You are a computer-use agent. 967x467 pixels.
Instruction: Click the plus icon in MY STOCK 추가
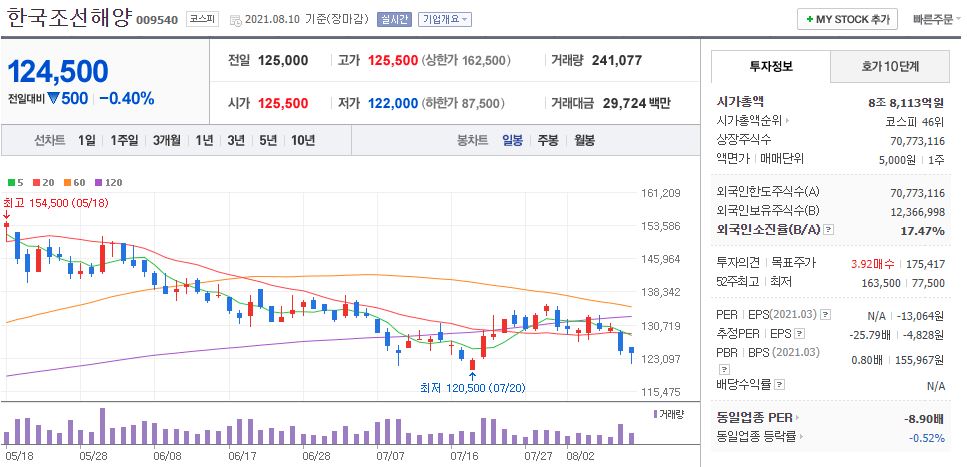point(809,19)
